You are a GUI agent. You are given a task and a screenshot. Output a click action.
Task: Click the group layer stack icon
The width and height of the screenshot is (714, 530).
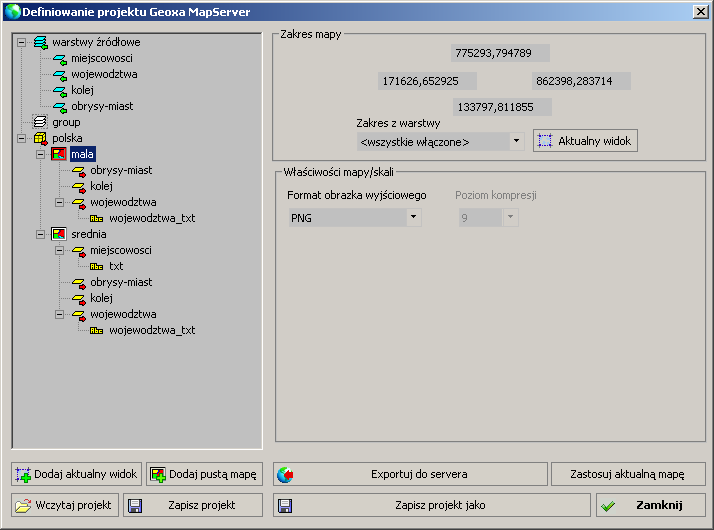41,122
